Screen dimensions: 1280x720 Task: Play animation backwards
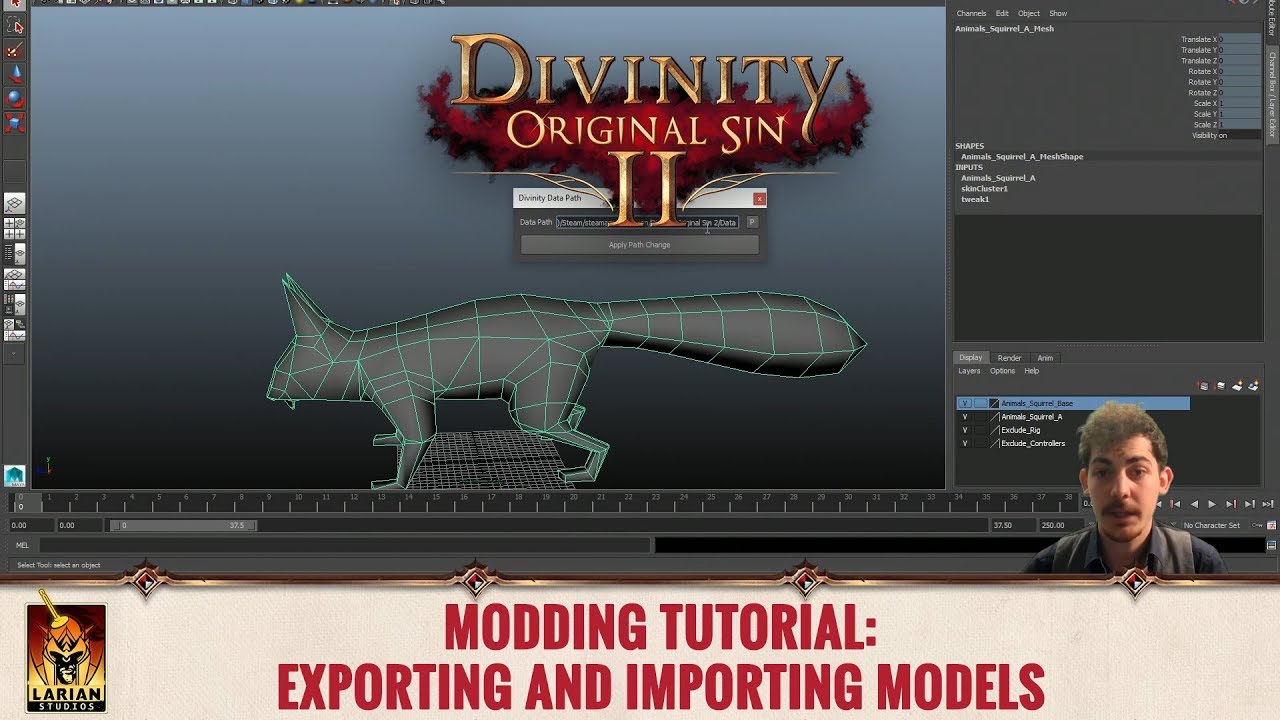pyautogui.click(x=1194, y=505)
